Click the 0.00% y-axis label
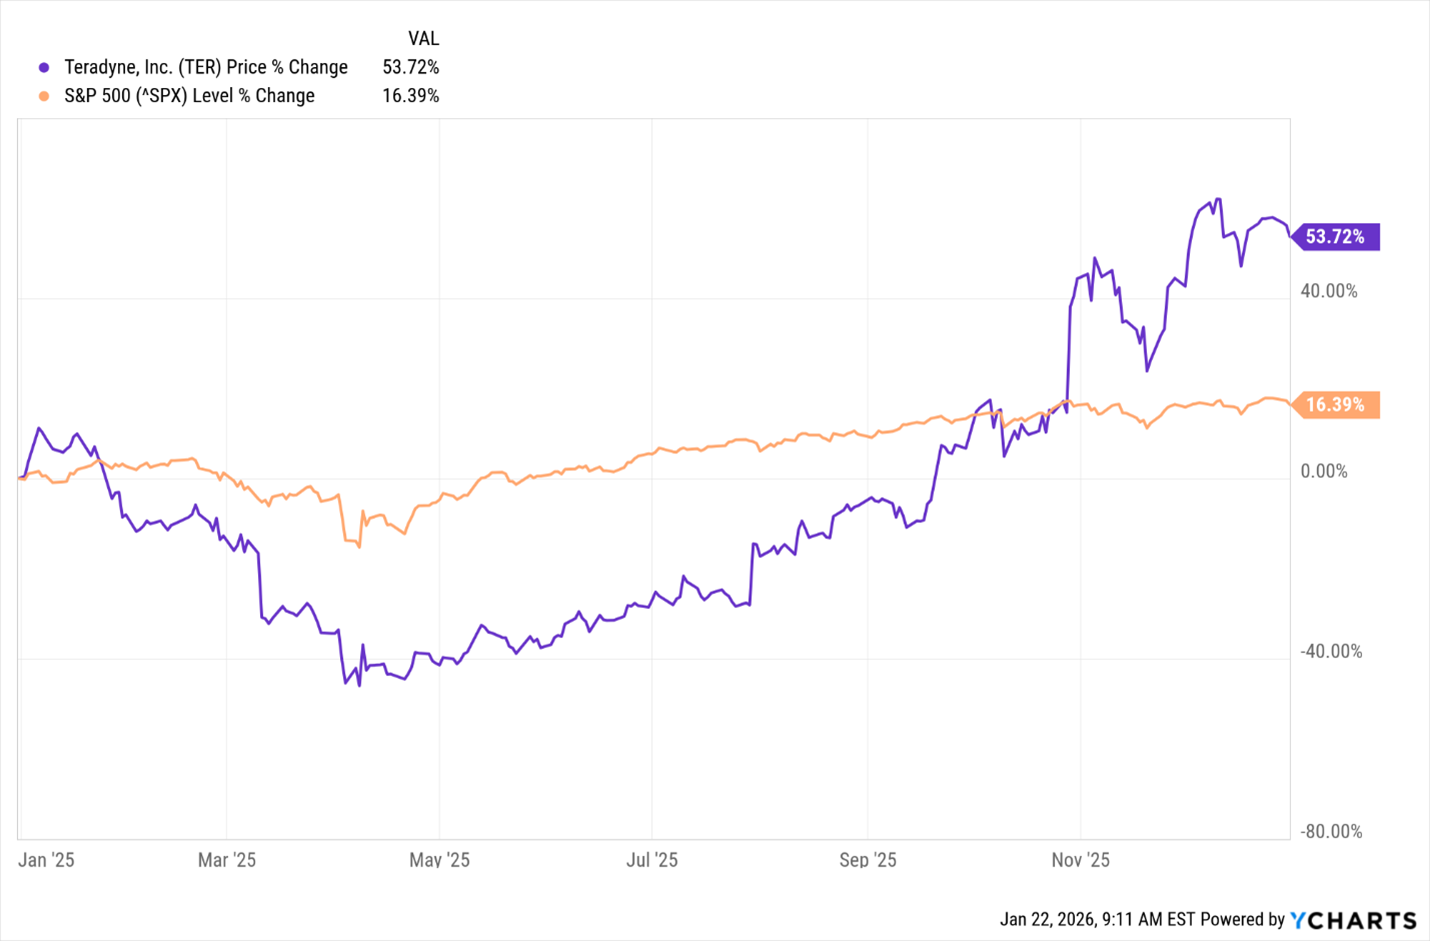Image resolution: width=1430 pixels, height=941 pixels. (1324, 471)
